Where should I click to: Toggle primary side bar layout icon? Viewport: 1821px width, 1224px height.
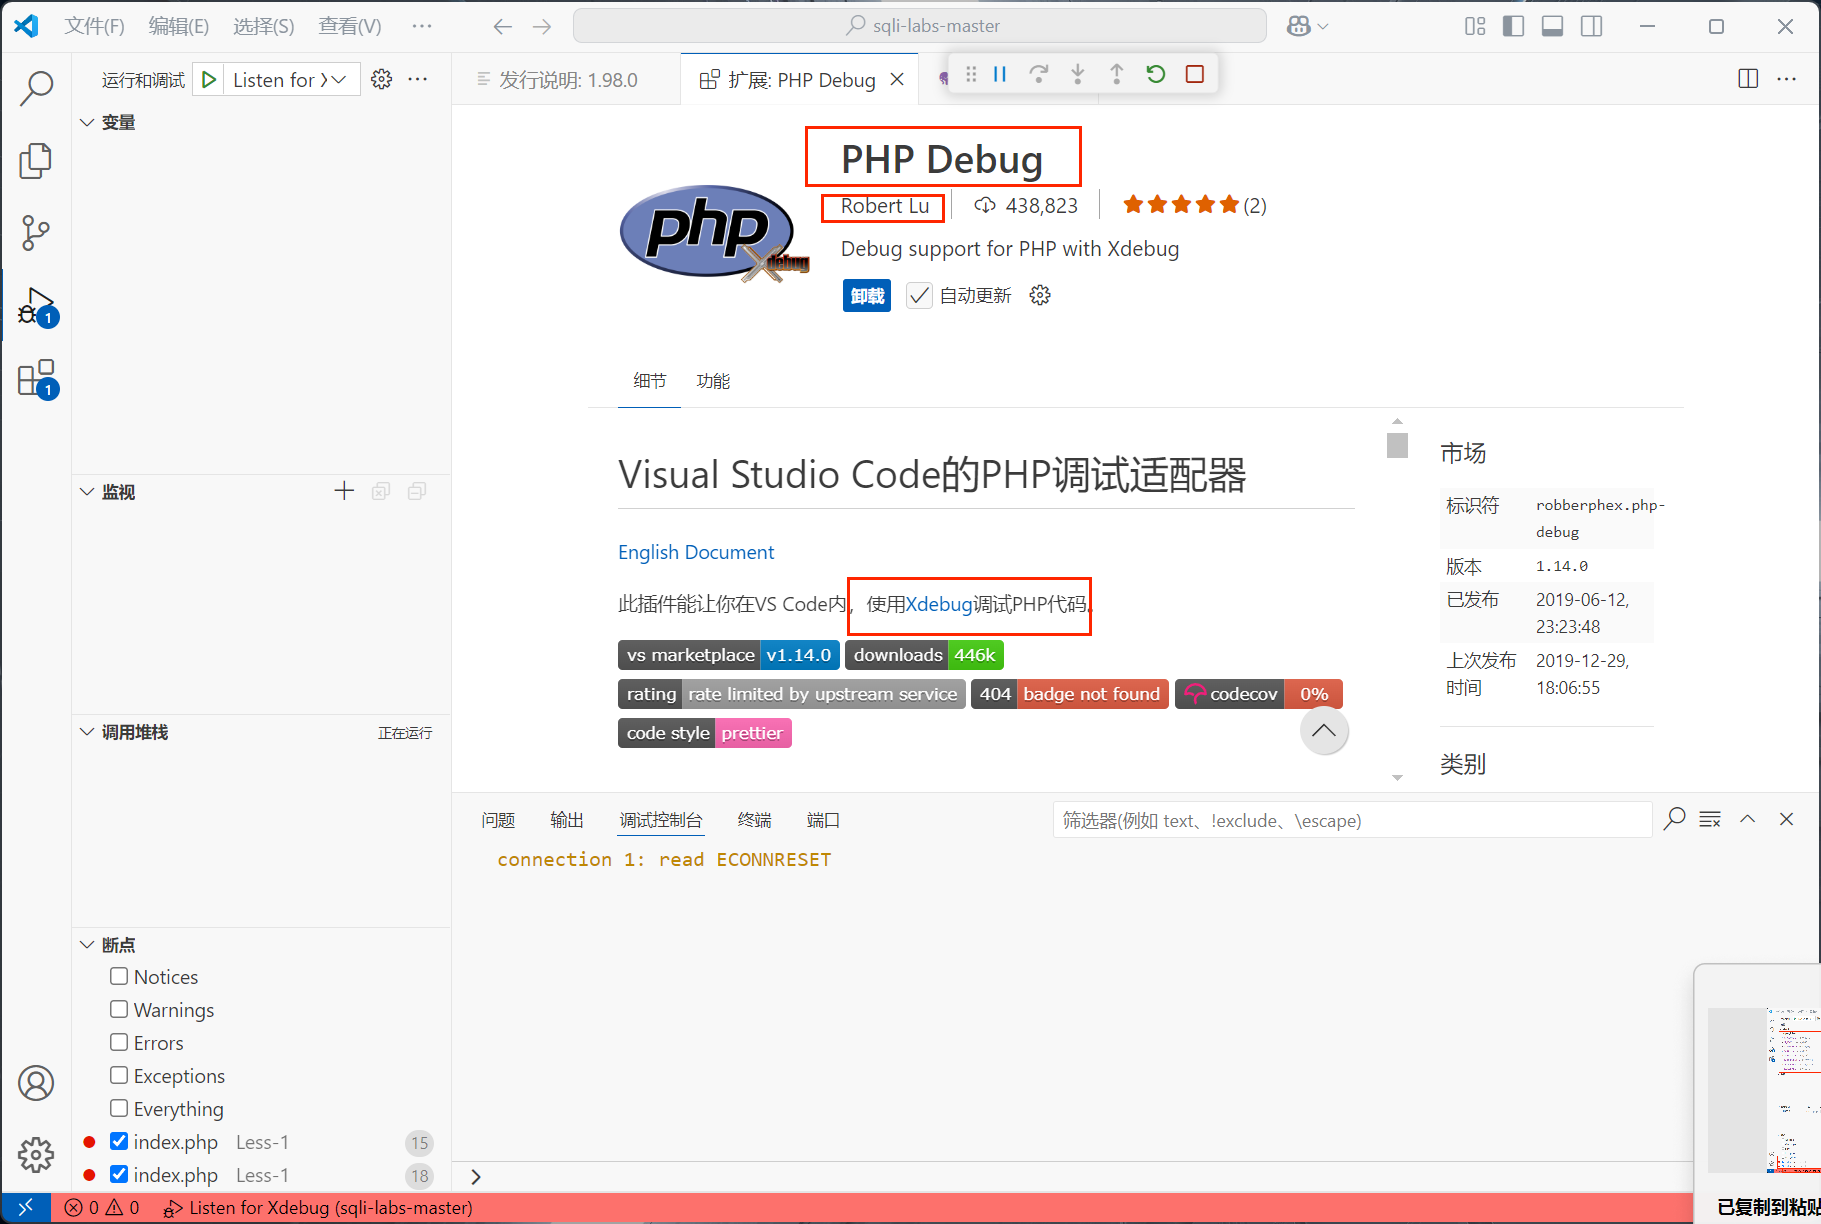point(1514,27)
